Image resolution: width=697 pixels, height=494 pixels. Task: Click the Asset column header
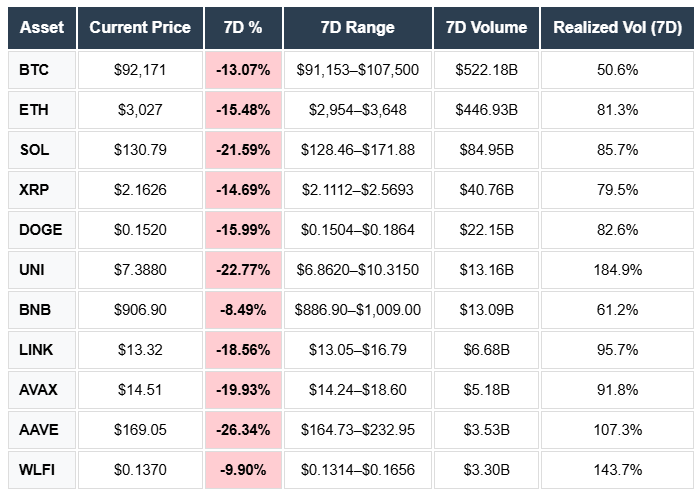[41, 27]
